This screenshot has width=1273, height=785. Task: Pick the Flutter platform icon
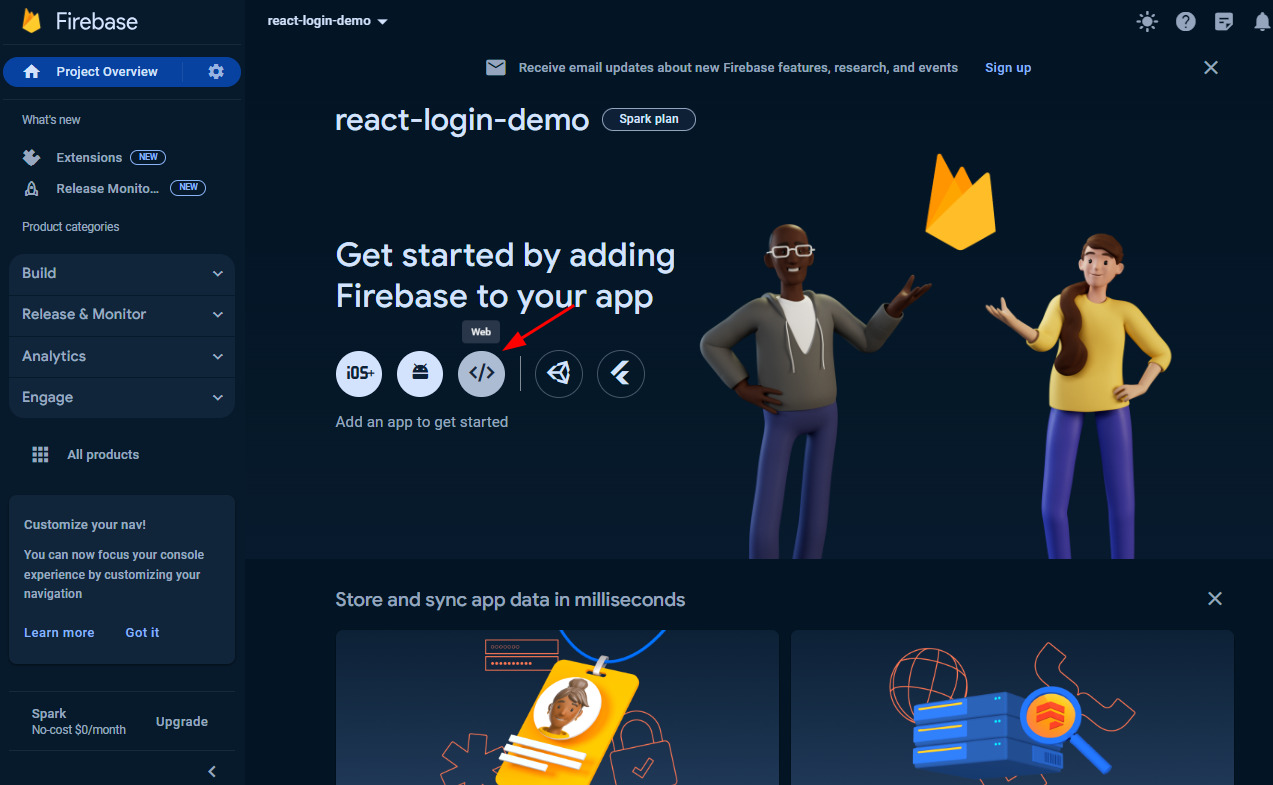tap(621, 374)
